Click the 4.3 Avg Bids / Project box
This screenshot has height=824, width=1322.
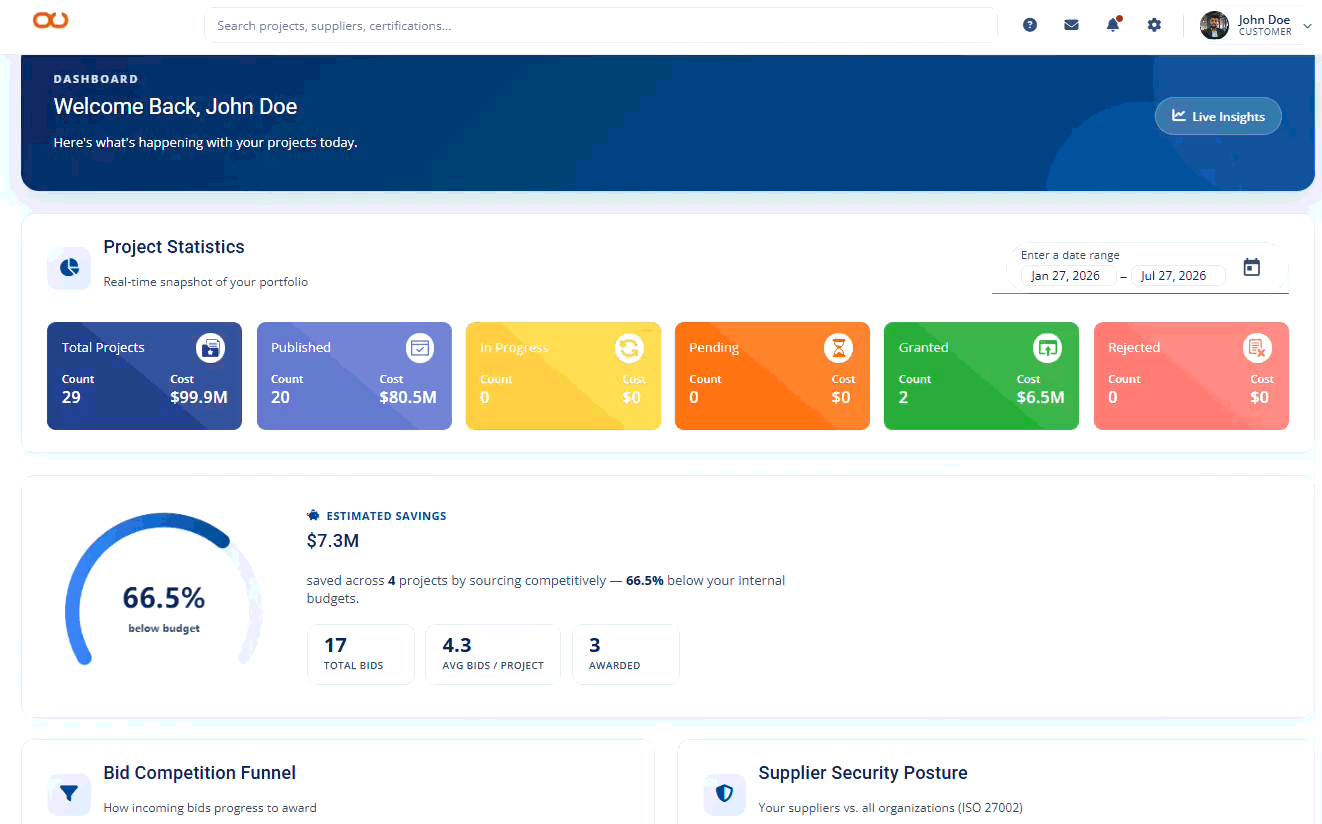pos(493,655)
